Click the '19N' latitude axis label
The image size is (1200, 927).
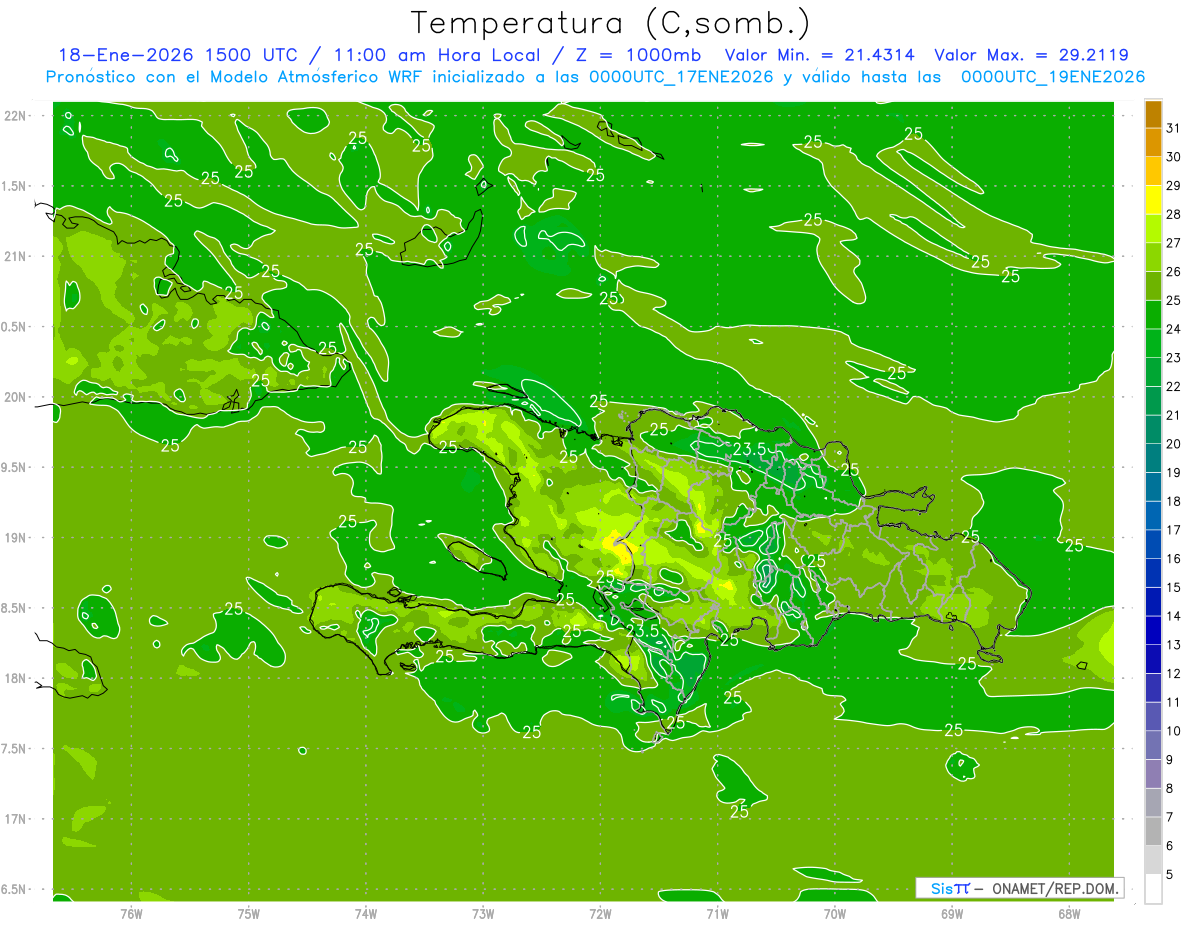coord(15,538)
